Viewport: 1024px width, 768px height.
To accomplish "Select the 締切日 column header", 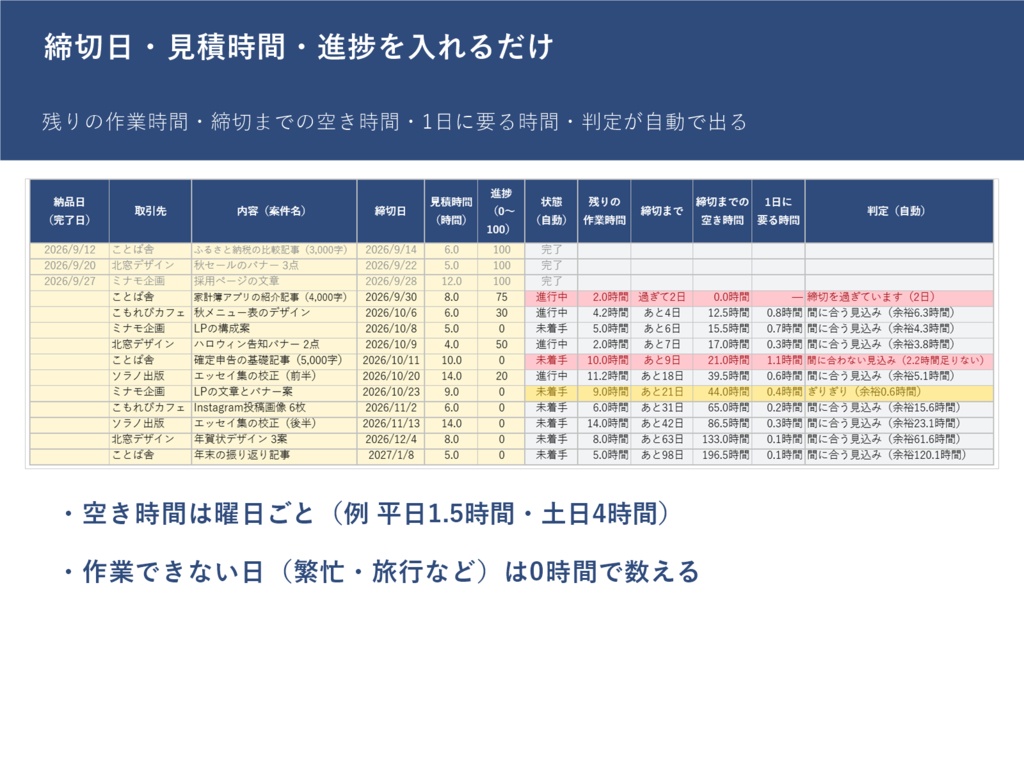I will [x=391, y=211].
